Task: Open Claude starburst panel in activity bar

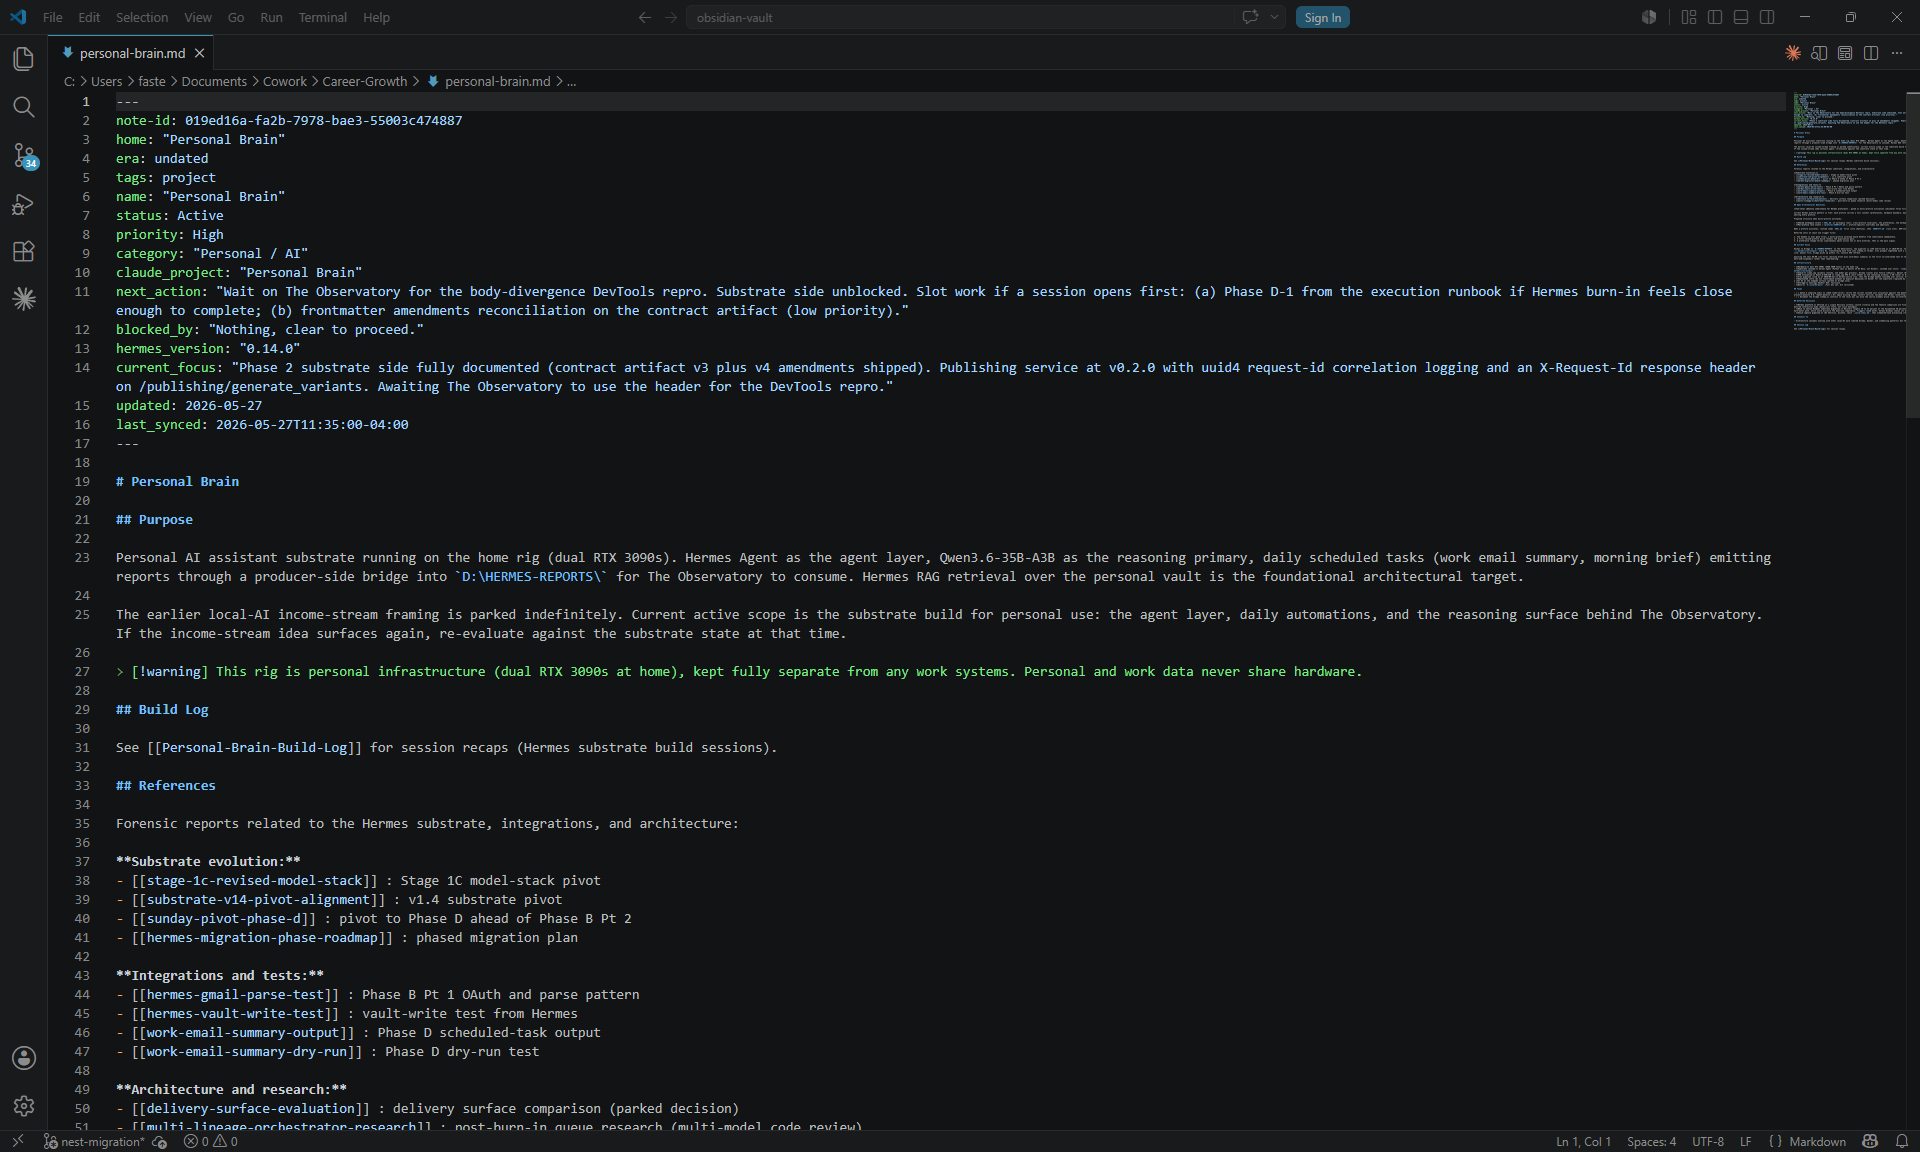Action: [x=24, y=299]
